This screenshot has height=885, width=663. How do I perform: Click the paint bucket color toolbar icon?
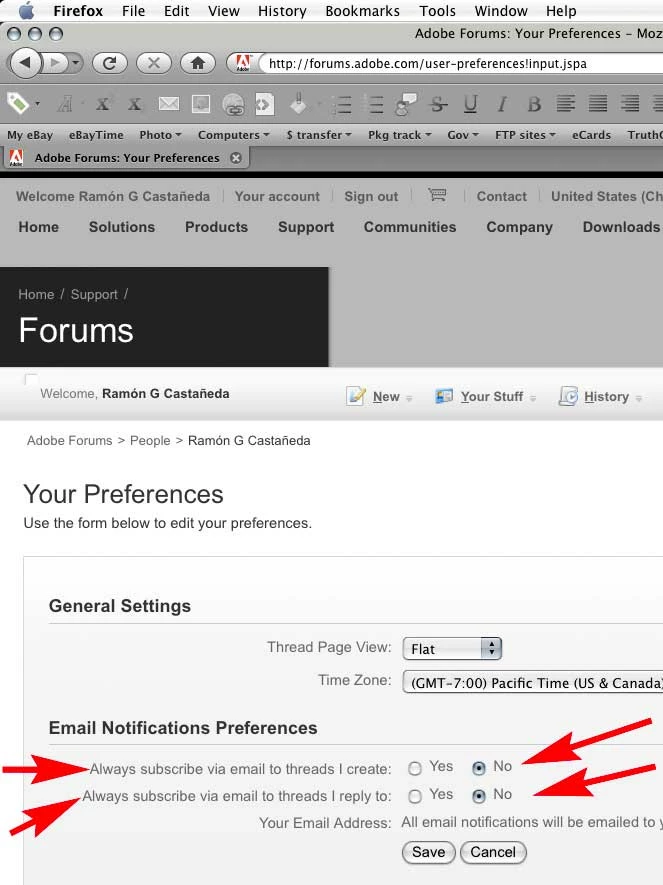click(x=298, y=104)
